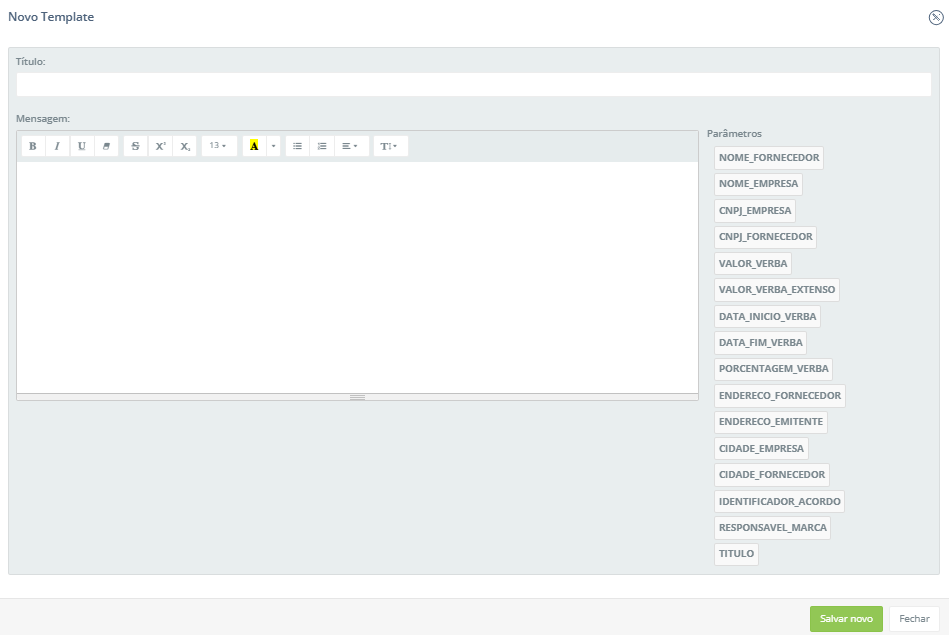
Task: Apply strikethrough to text
Action: [136, 146]
